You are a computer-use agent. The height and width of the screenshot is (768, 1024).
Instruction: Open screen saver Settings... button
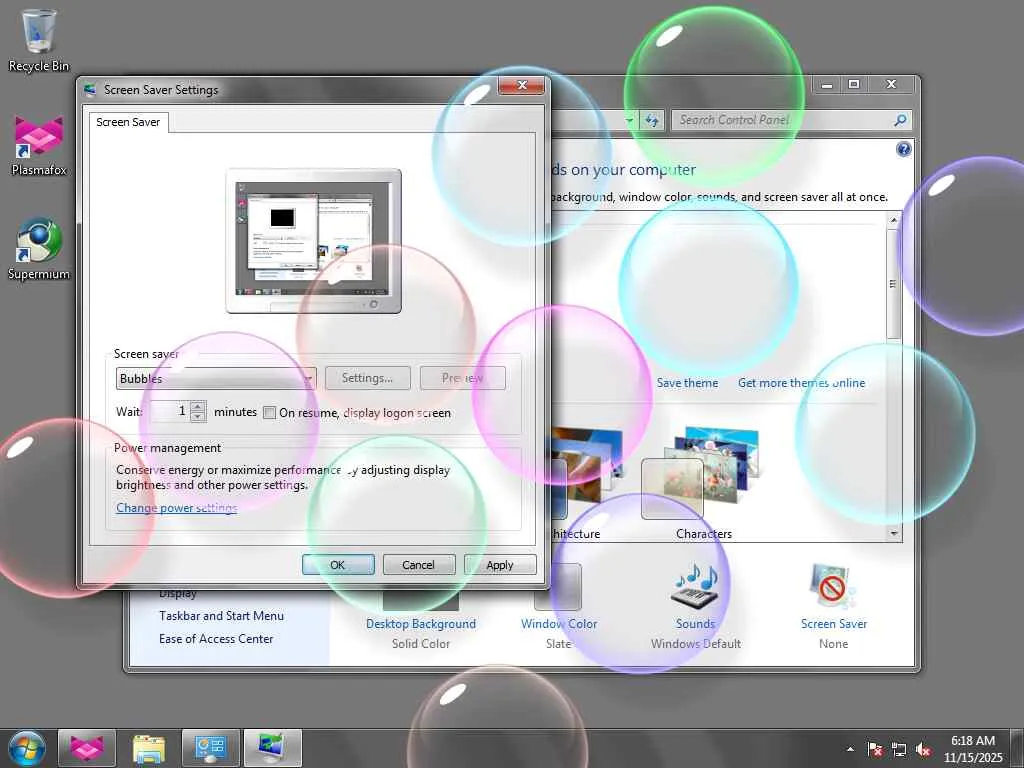pos(367,378)
